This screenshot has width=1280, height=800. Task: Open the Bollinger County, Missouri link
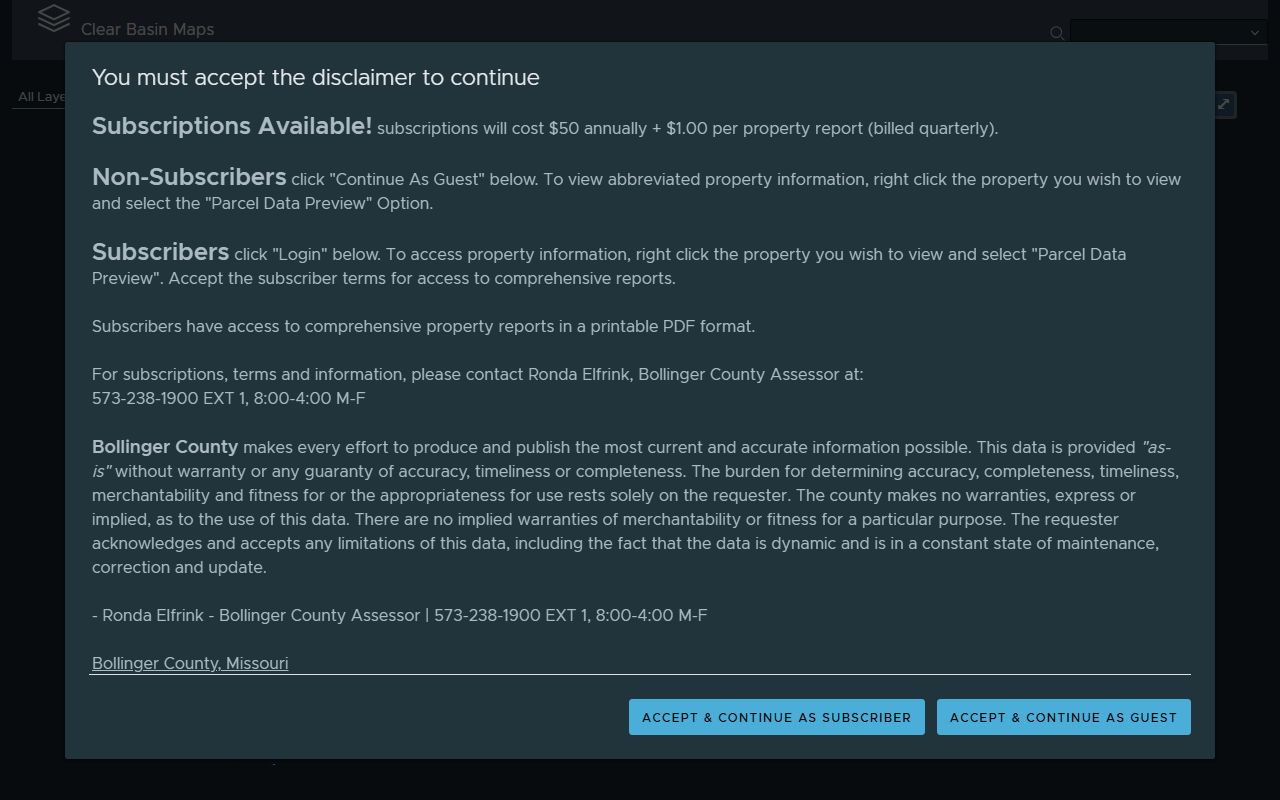pos(190,663)
